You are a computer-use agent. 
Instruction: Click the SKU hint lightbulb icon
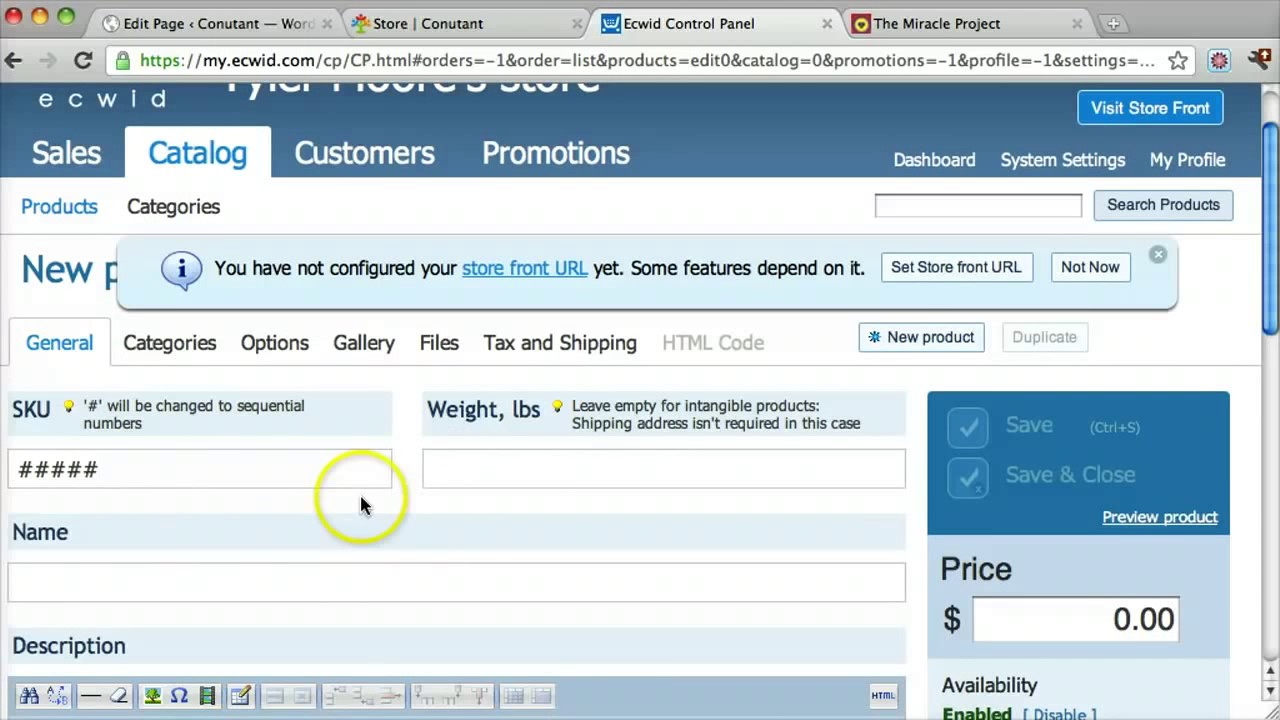pos(68,407)
